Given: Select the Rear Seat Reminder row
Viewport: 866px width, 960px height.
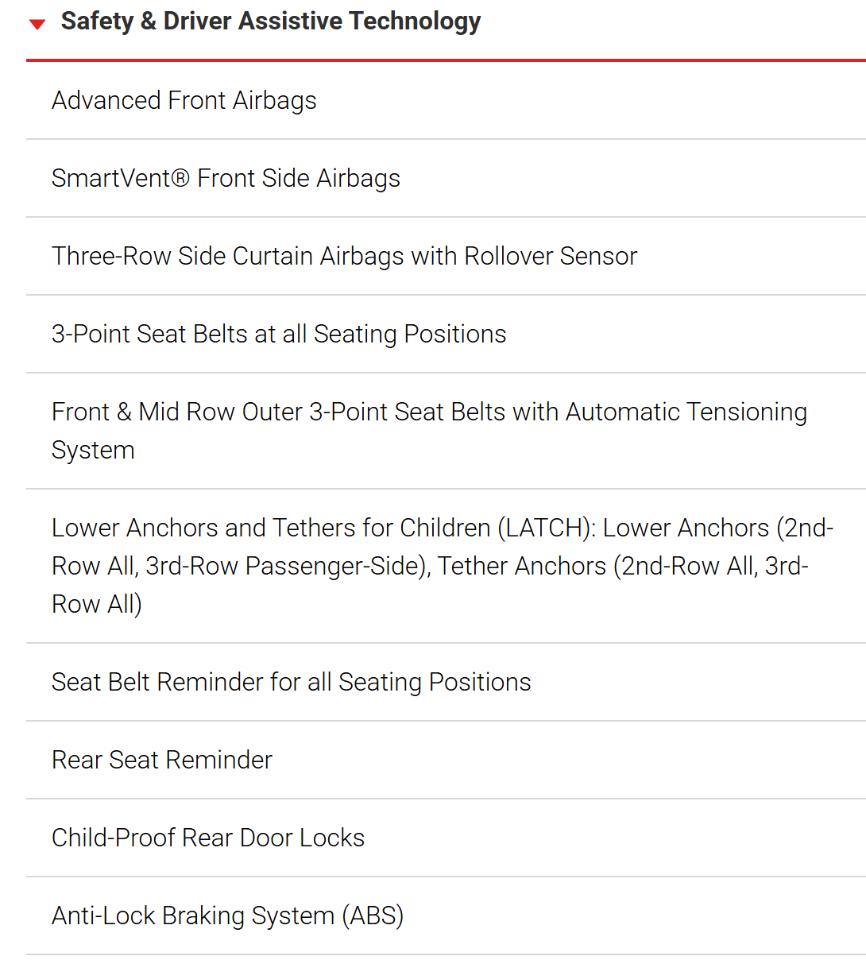Looking at the screenshot, I should coord(446,760).
